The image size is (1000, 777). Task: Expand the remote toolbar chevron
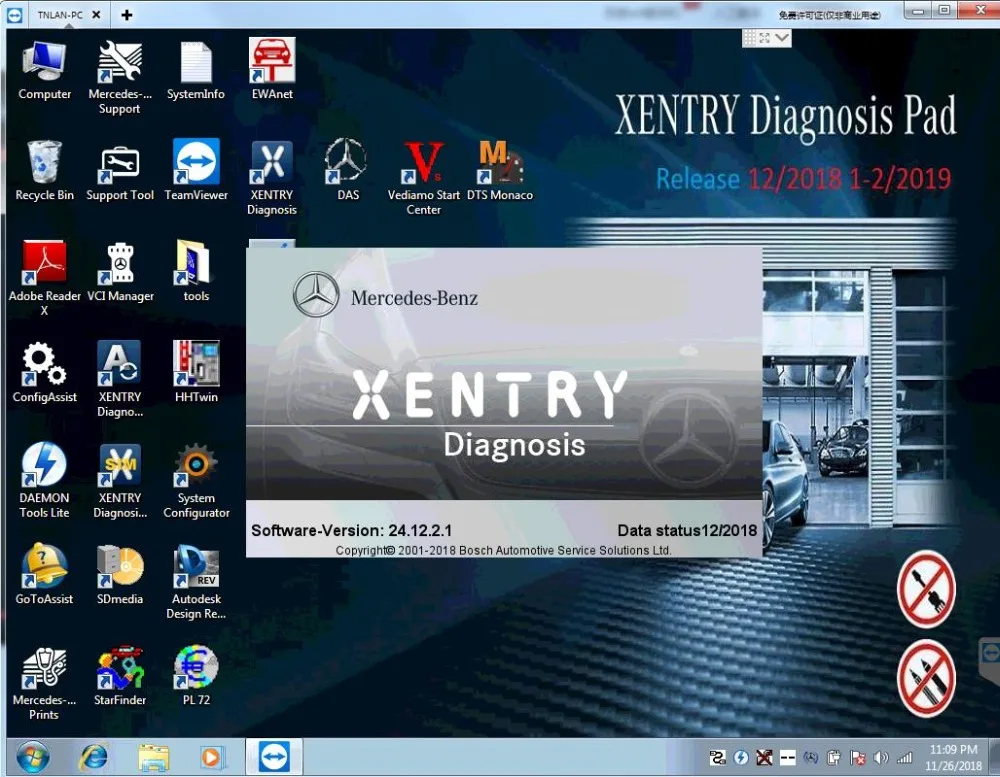(782, 38)
